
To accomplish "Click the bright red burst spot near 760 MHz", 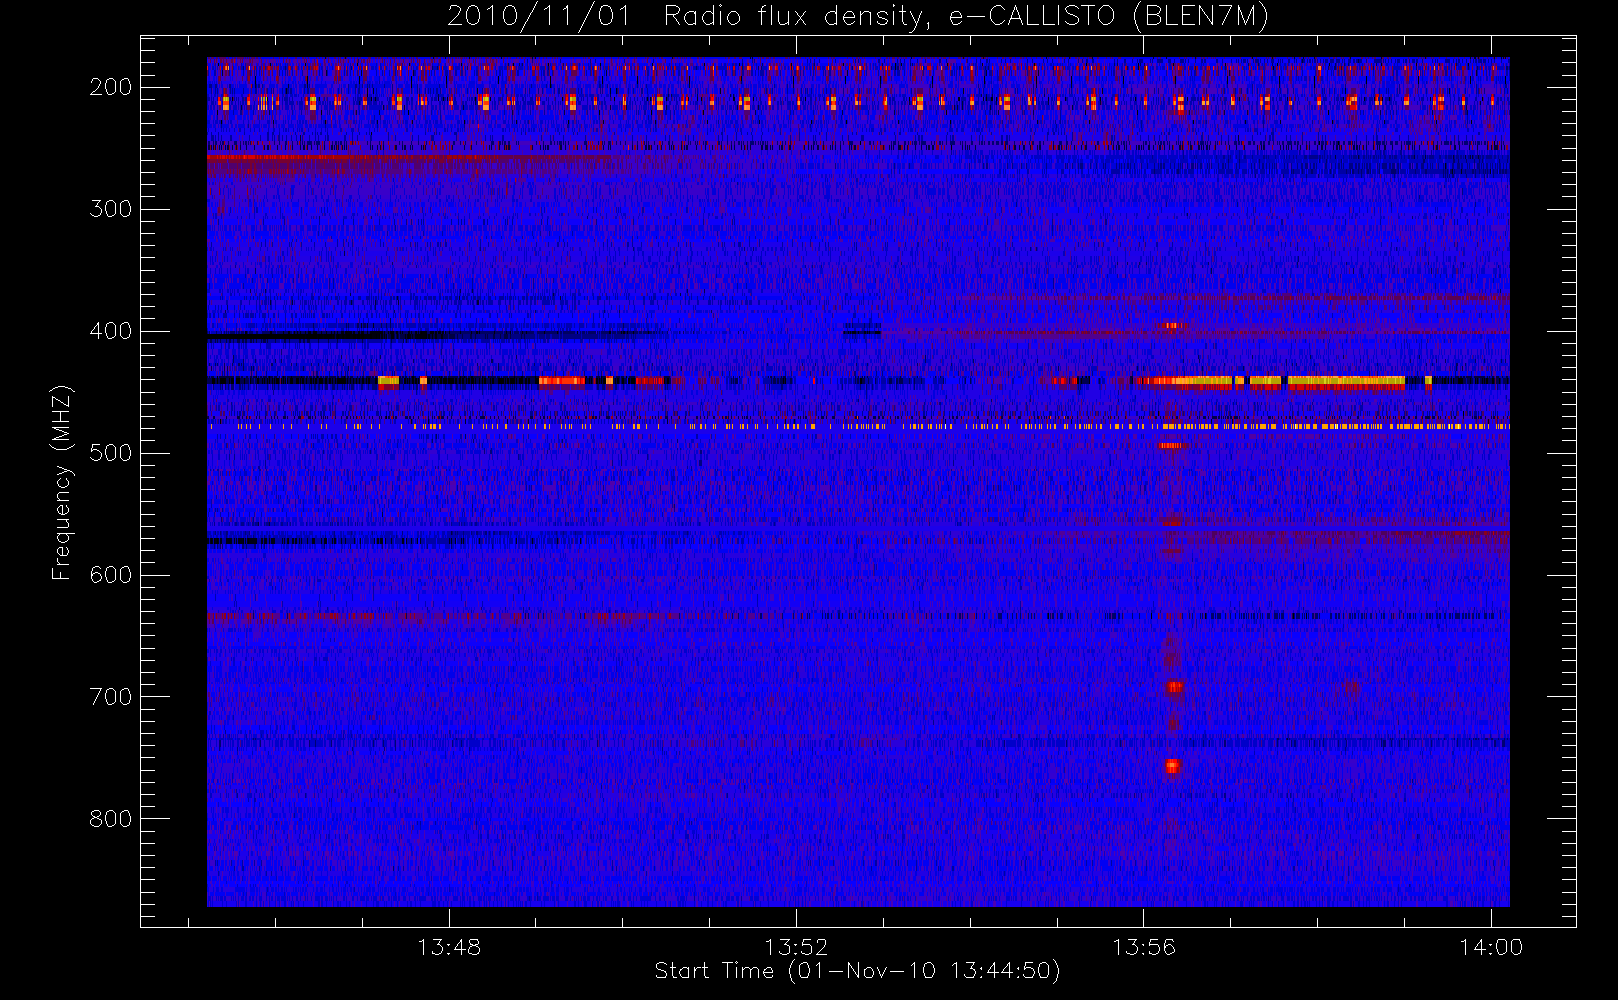I will 1172,767.
